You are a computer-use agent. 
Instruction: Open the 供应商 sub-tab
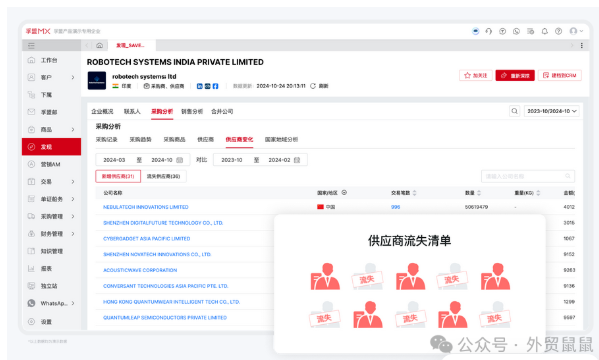tap(206, 139)
